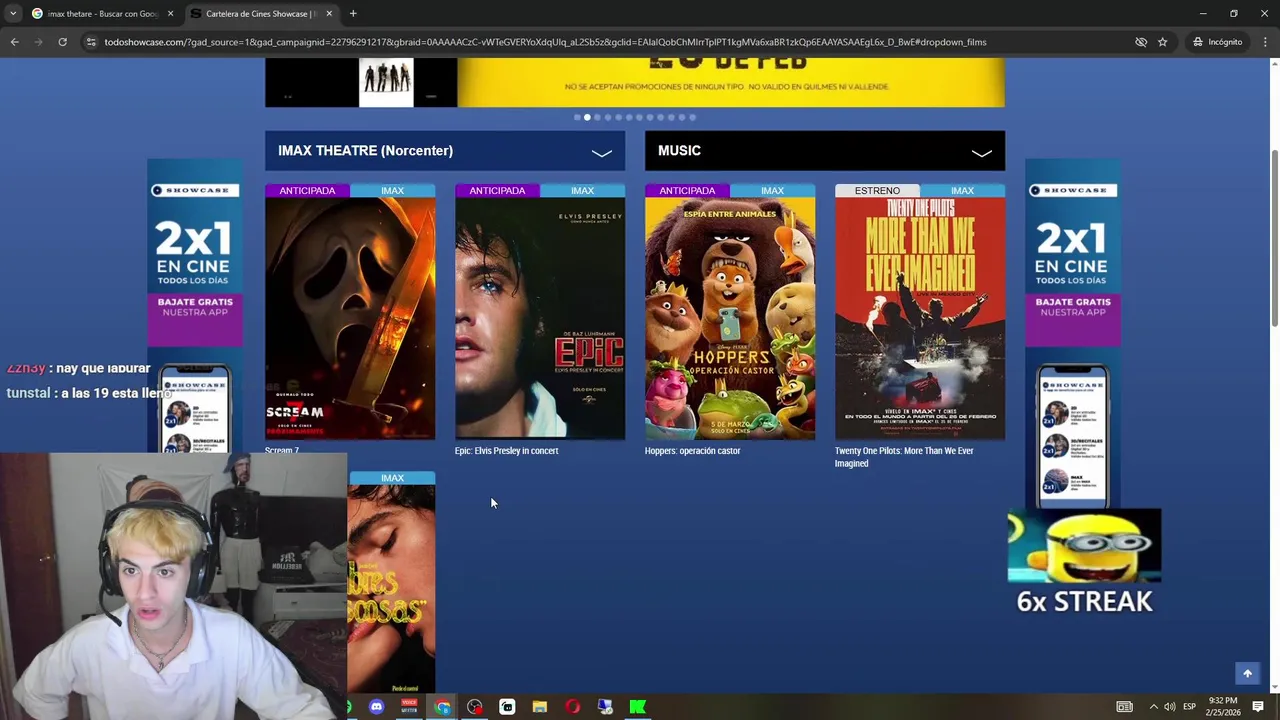Viewport: 1280px width, 720px height.
Task: Open the partially covered IMAX poster below Scream 7
Action: click(391, 582)
